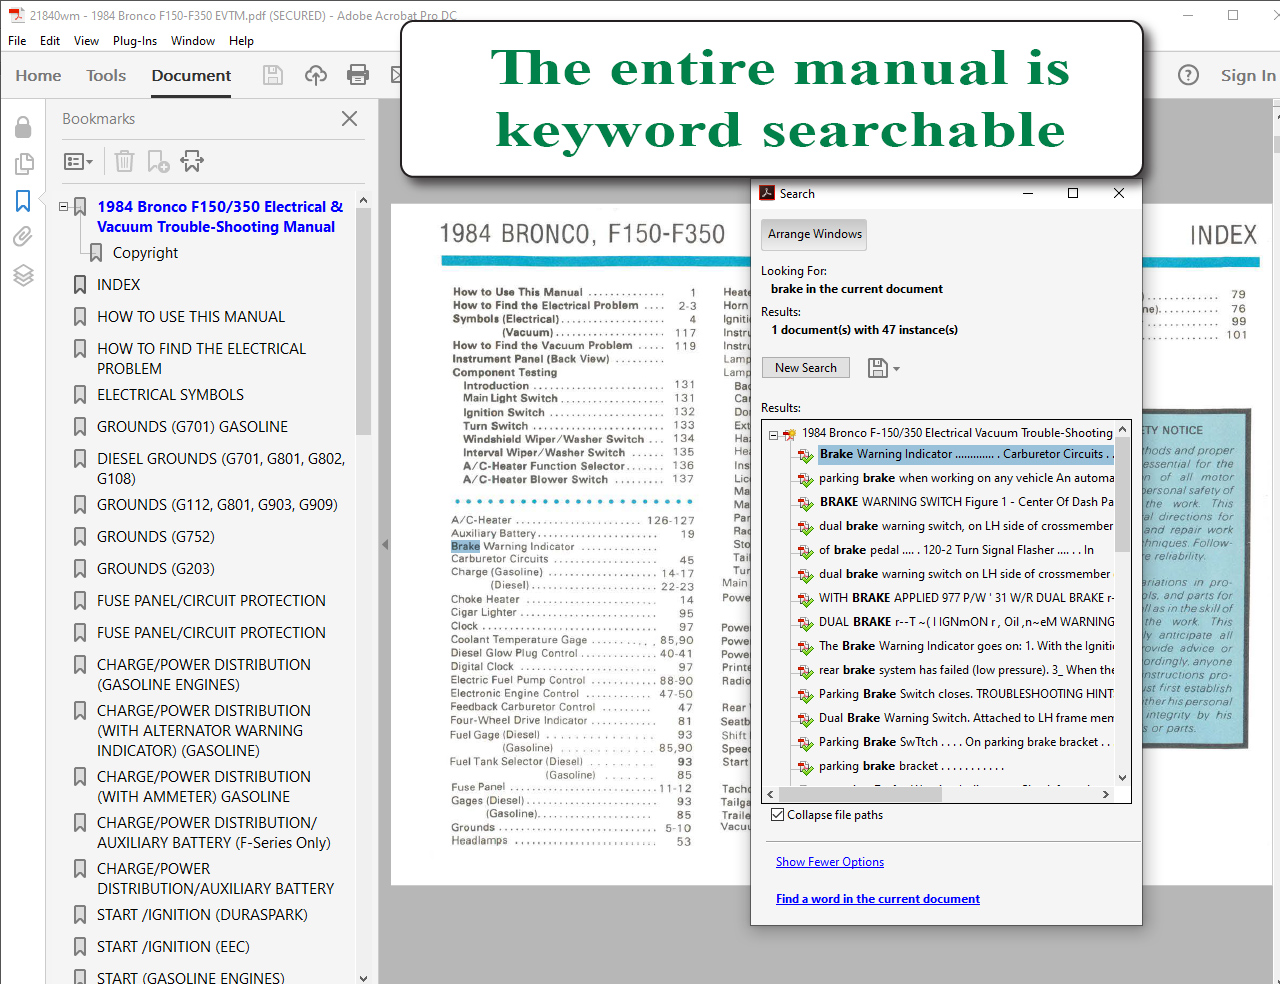Click the upload to cloud icon
Image resolution: width=1280 pixels, height=984 pixels.
click(x=316, y=75)
